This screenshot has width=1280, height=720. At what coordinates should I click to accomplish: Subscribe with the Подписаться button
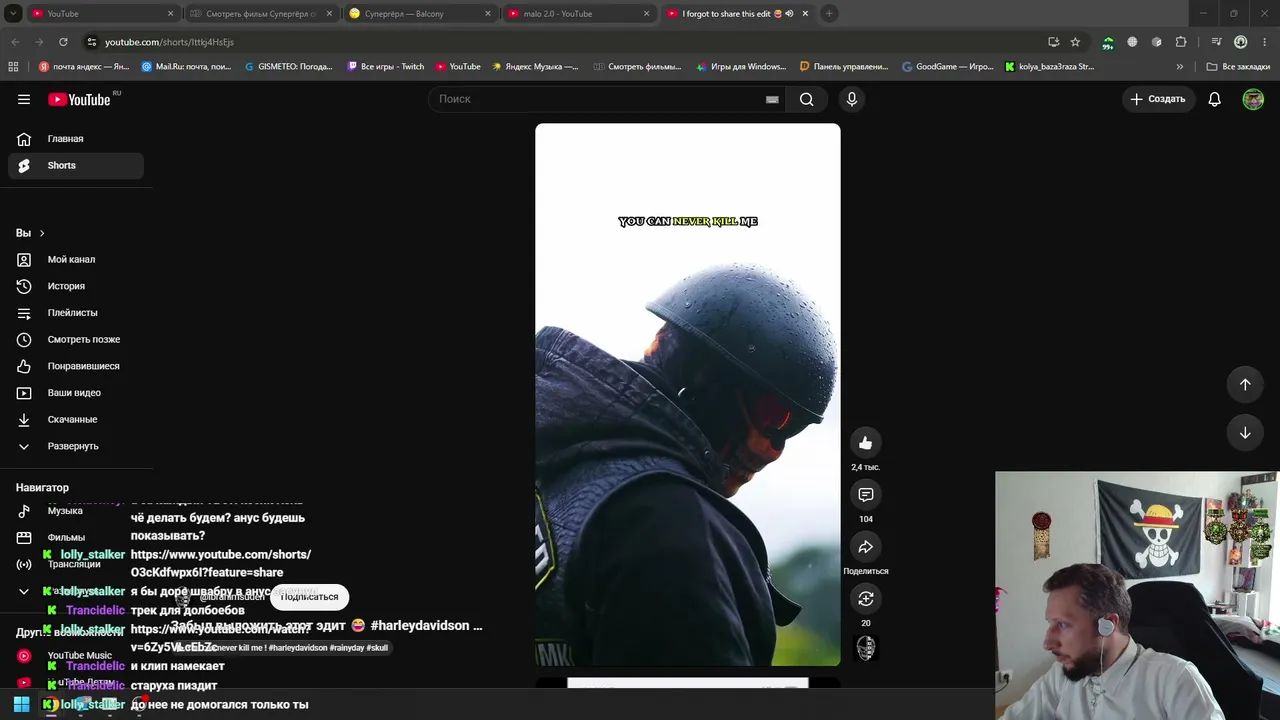pos(309,597)
